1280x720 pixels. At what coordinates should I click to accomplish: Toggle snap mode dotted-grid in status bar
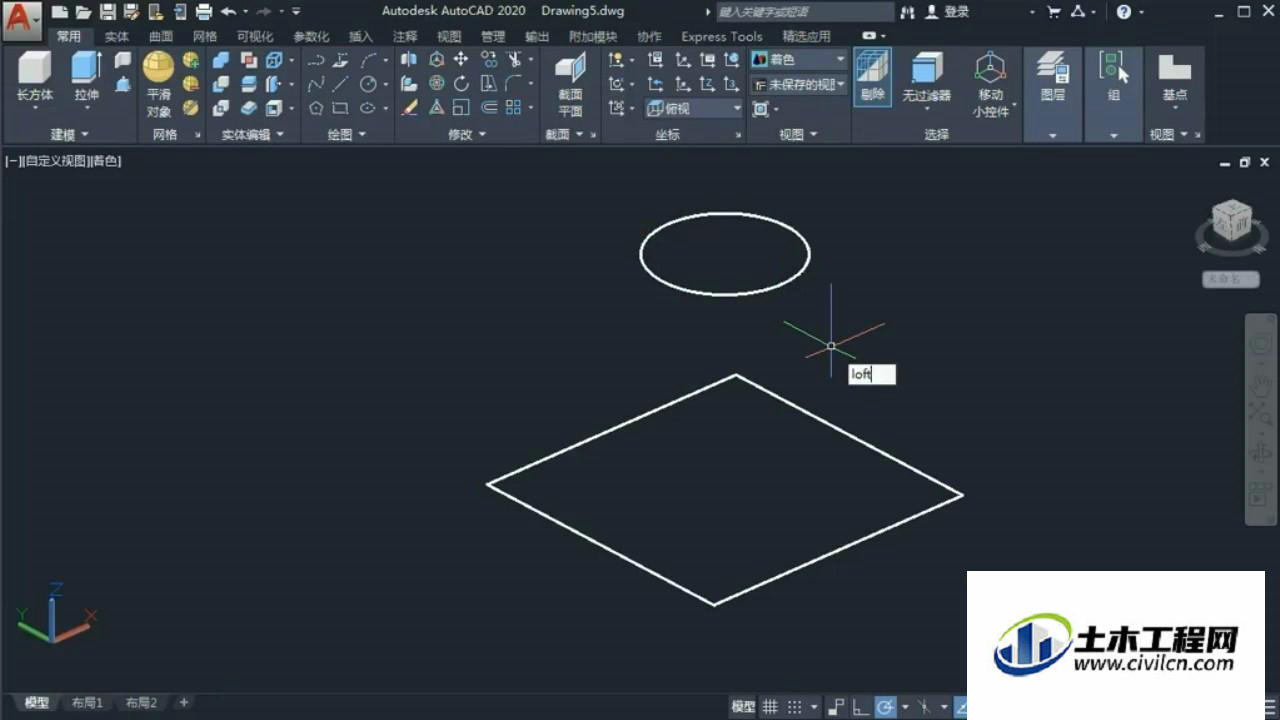(794, 707)
